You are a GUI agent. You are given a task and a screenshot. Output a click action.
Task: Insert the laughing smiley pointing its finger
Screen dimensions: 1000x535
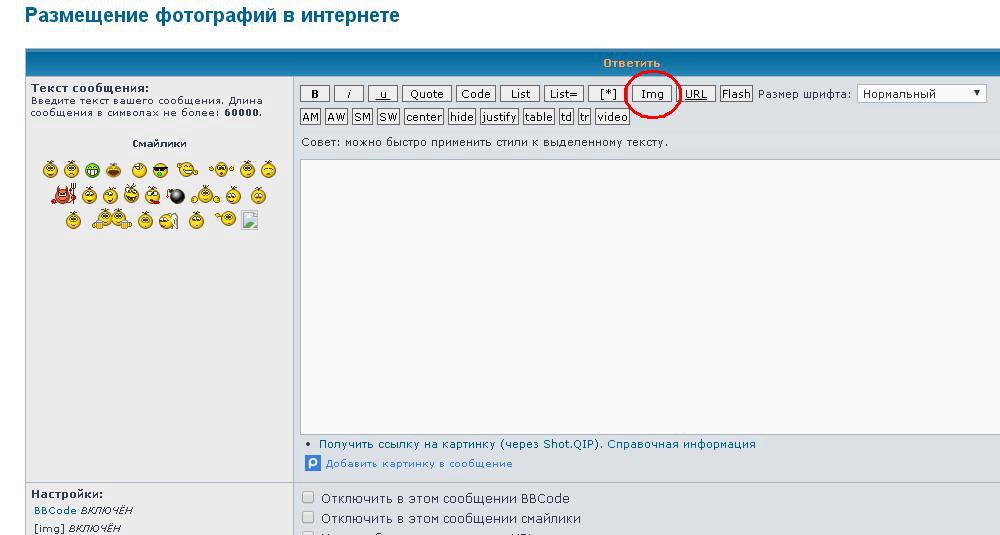[187, 169]
